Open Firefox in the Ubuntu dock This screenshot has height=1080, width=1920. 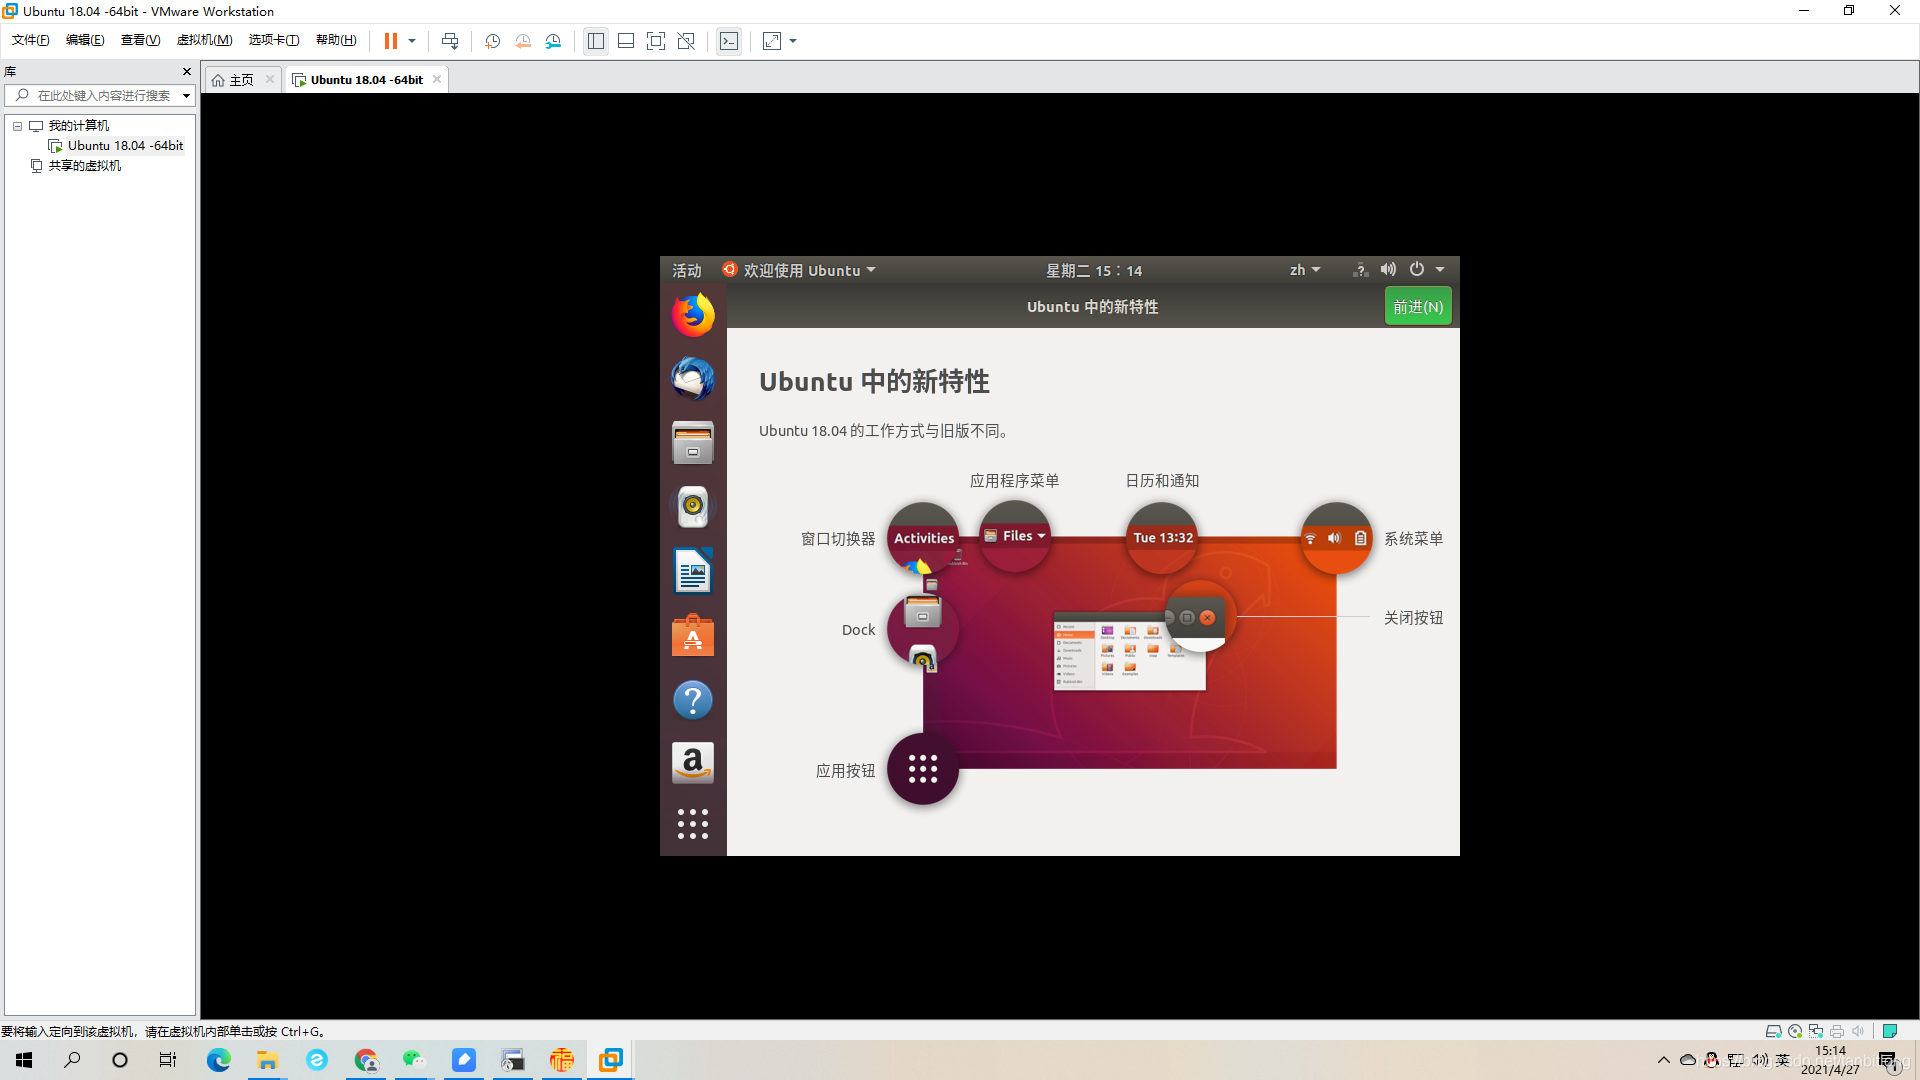(692, 315)
